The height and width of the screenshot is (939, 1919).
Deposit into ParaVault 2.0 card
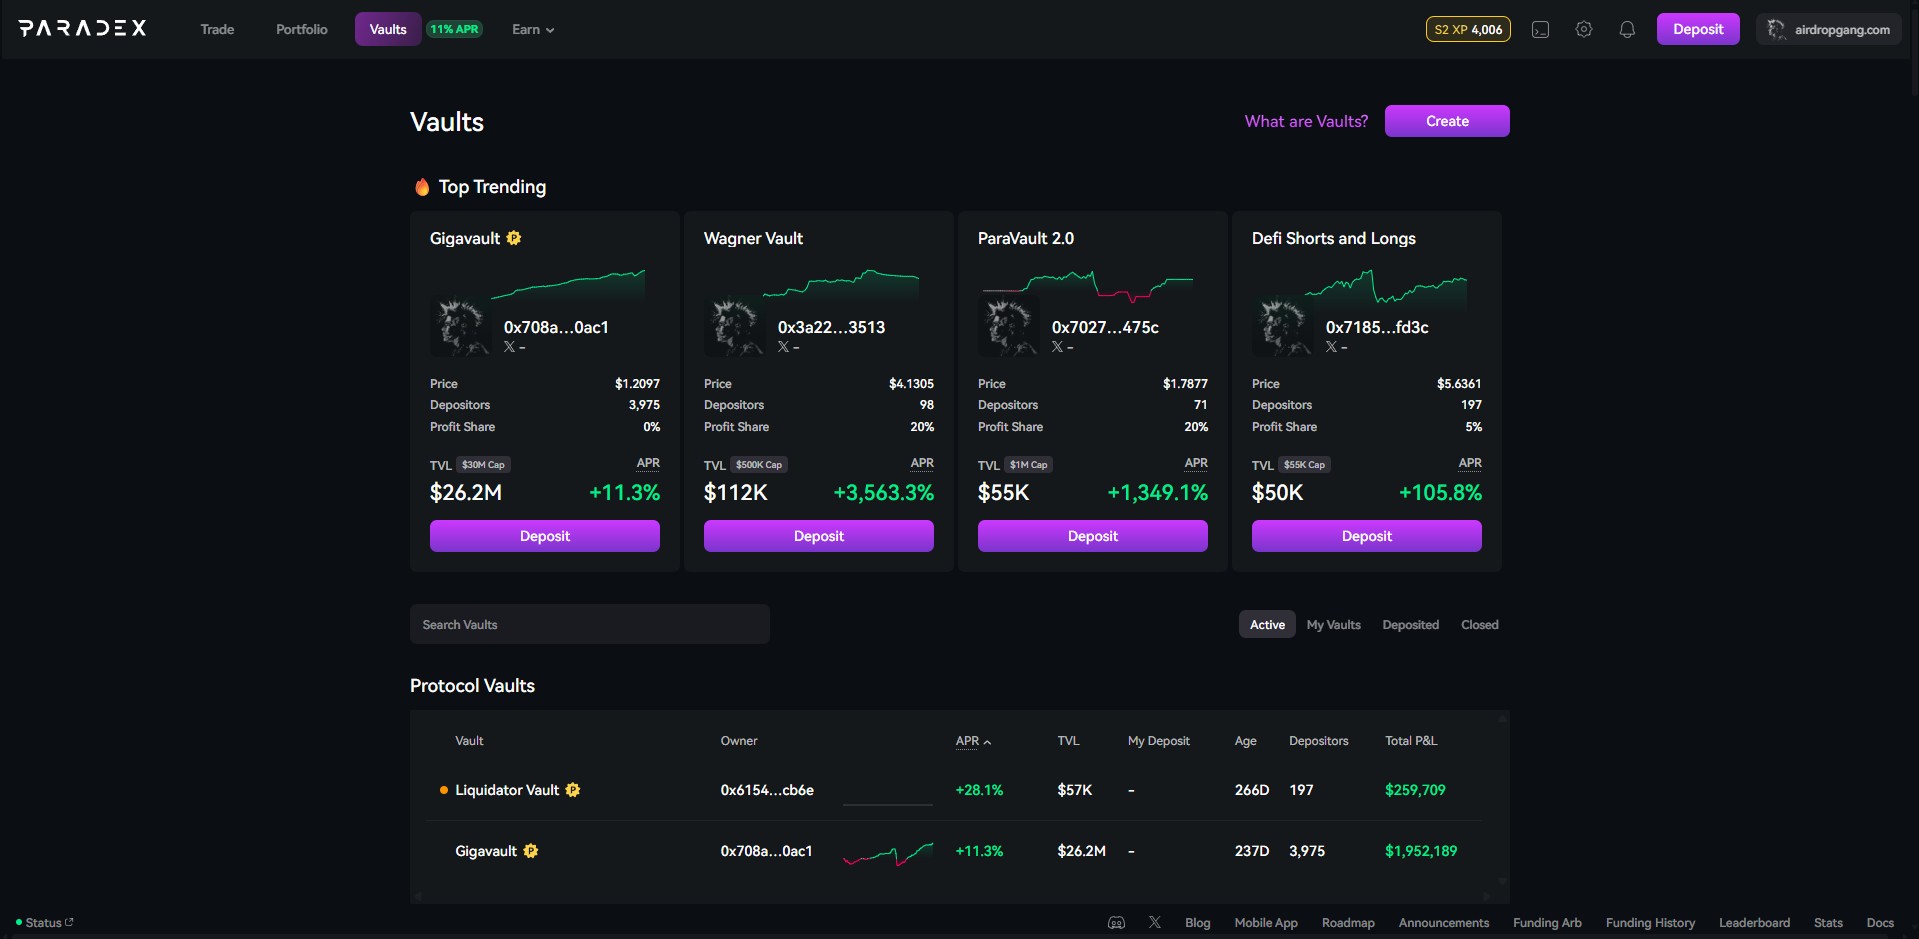[1093, 536]
